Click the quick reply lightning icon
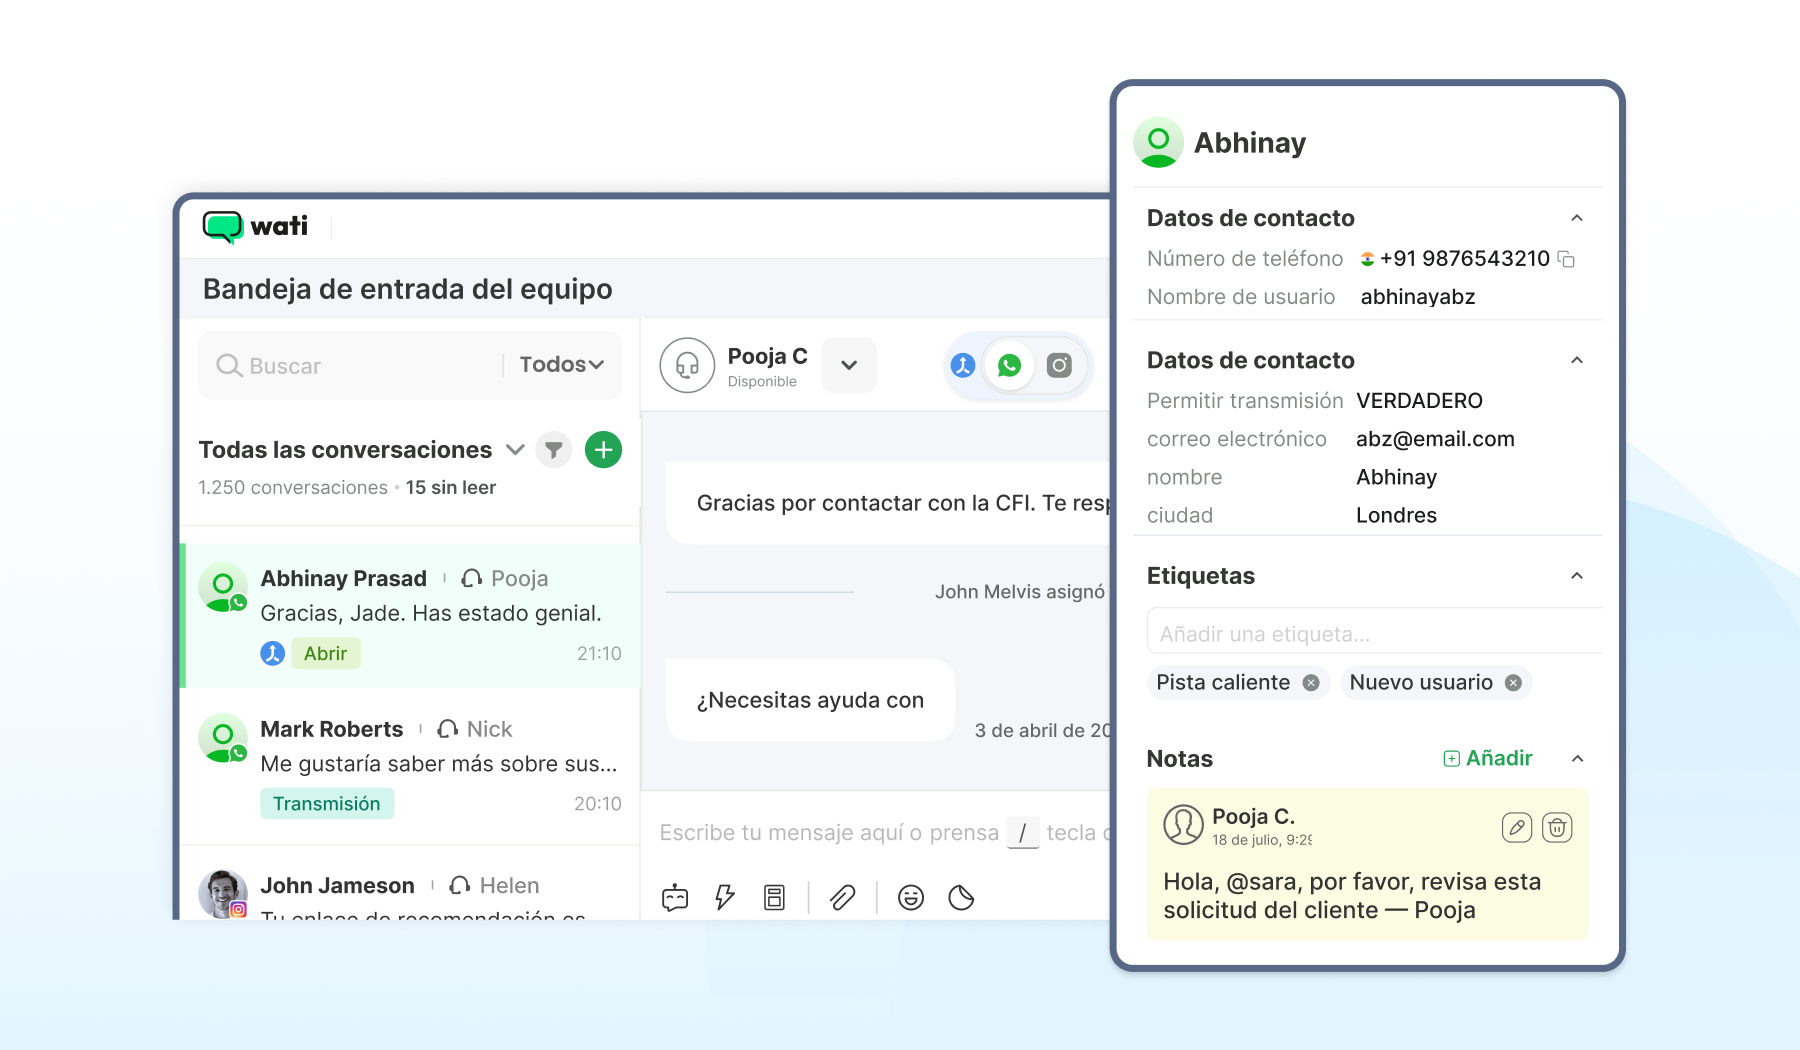Screen dimensions: 1800x1050 point(725,898)
